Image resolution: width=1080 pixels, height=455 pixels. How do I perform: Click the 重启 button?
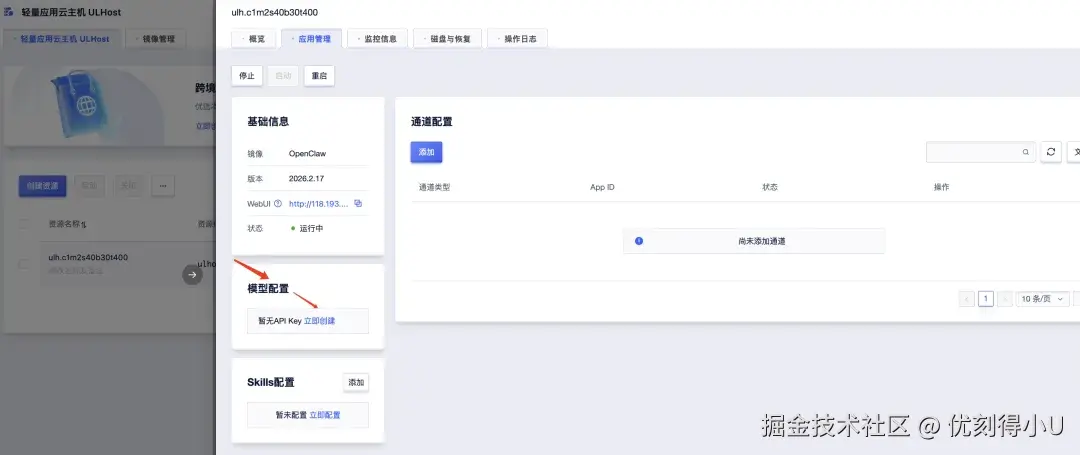319,76
